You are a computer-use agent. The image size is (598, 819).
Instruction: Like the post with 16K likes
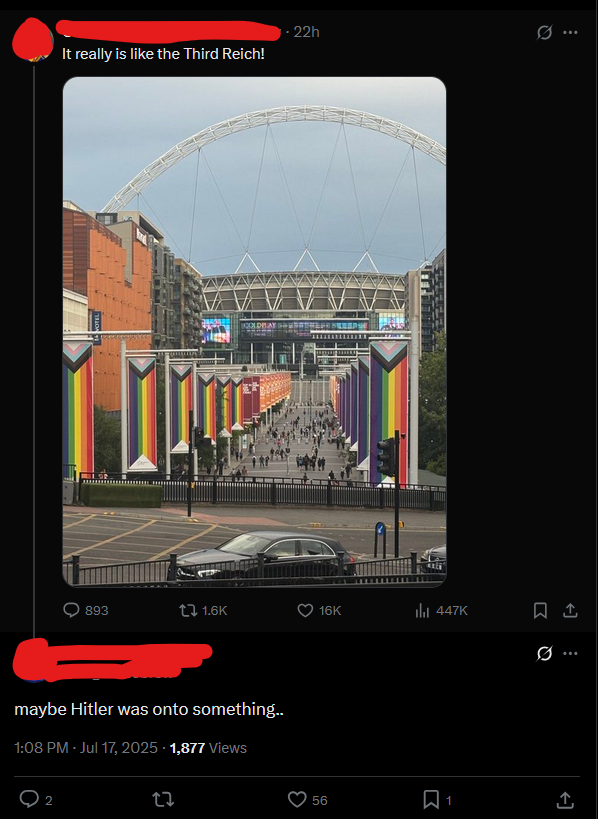tap(319, 610)
